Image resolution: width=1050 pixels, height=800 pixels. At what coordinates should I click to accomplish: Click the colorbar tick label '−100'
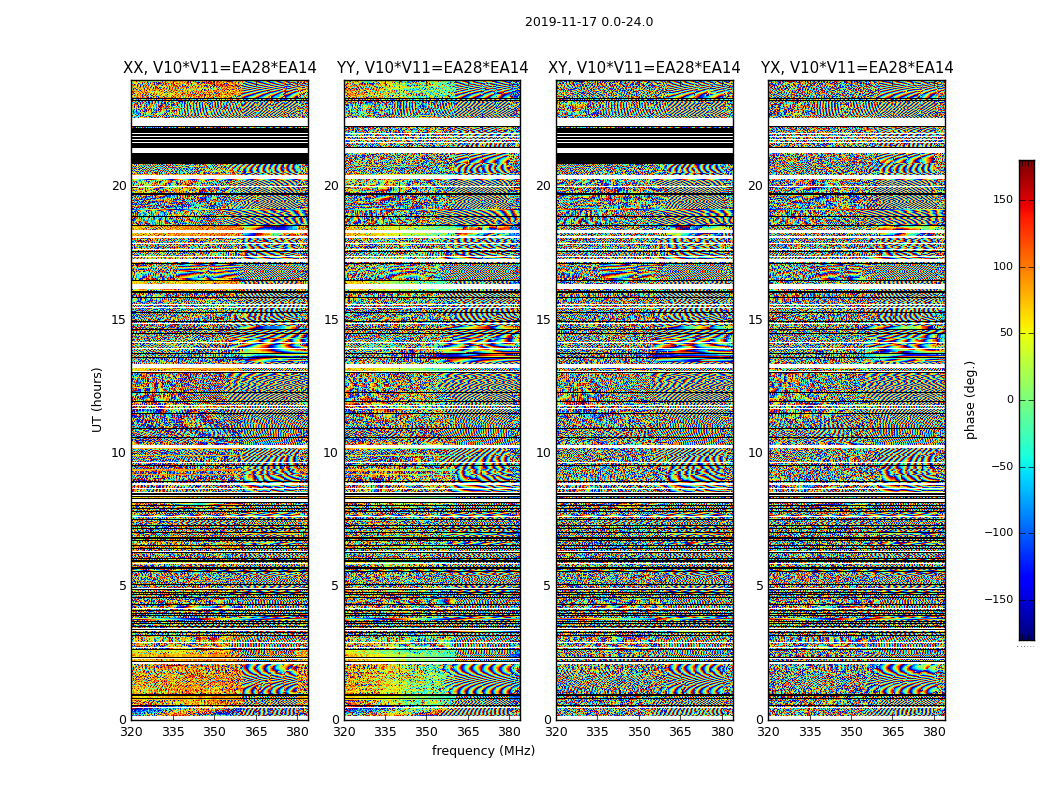click(x=998, y=533)
